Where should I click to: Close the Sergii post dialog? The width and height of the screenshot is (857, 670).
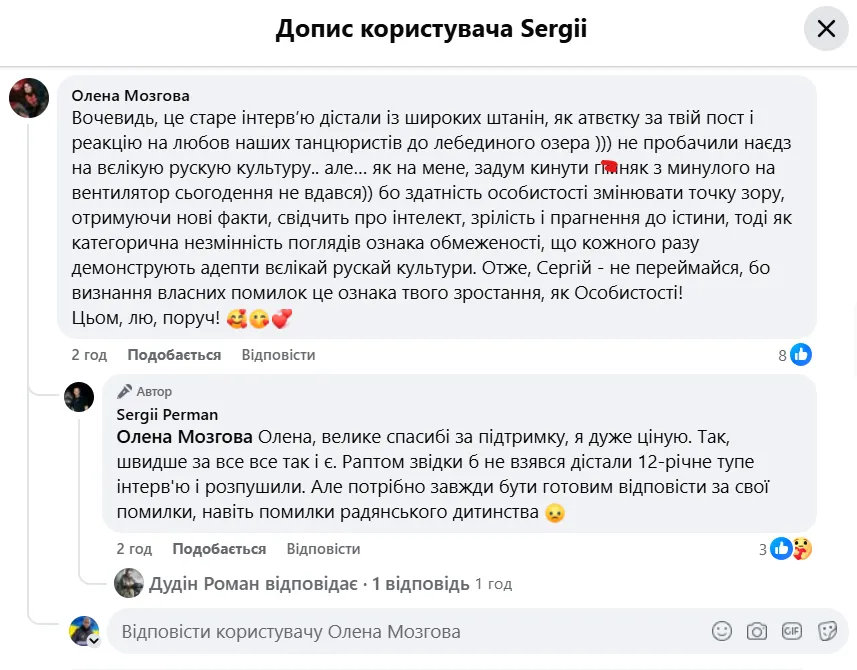tap(825, 29)
